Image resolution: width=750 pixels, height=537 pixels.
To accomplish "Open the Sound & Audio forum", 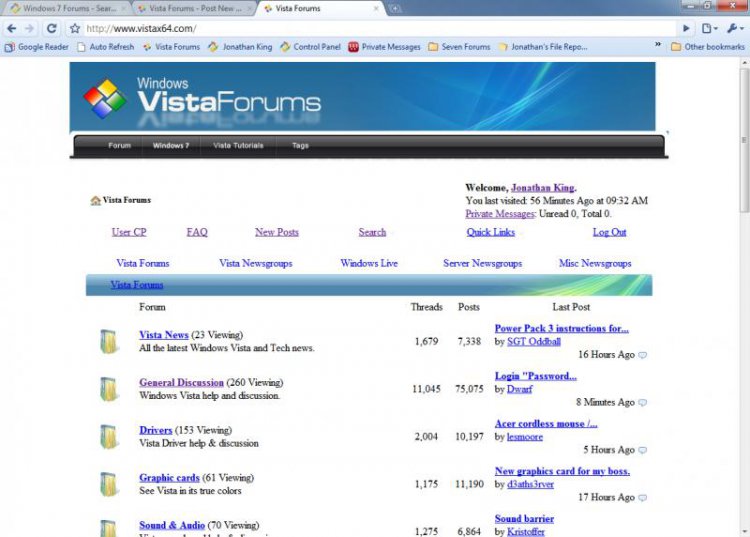I will (172, 525).
